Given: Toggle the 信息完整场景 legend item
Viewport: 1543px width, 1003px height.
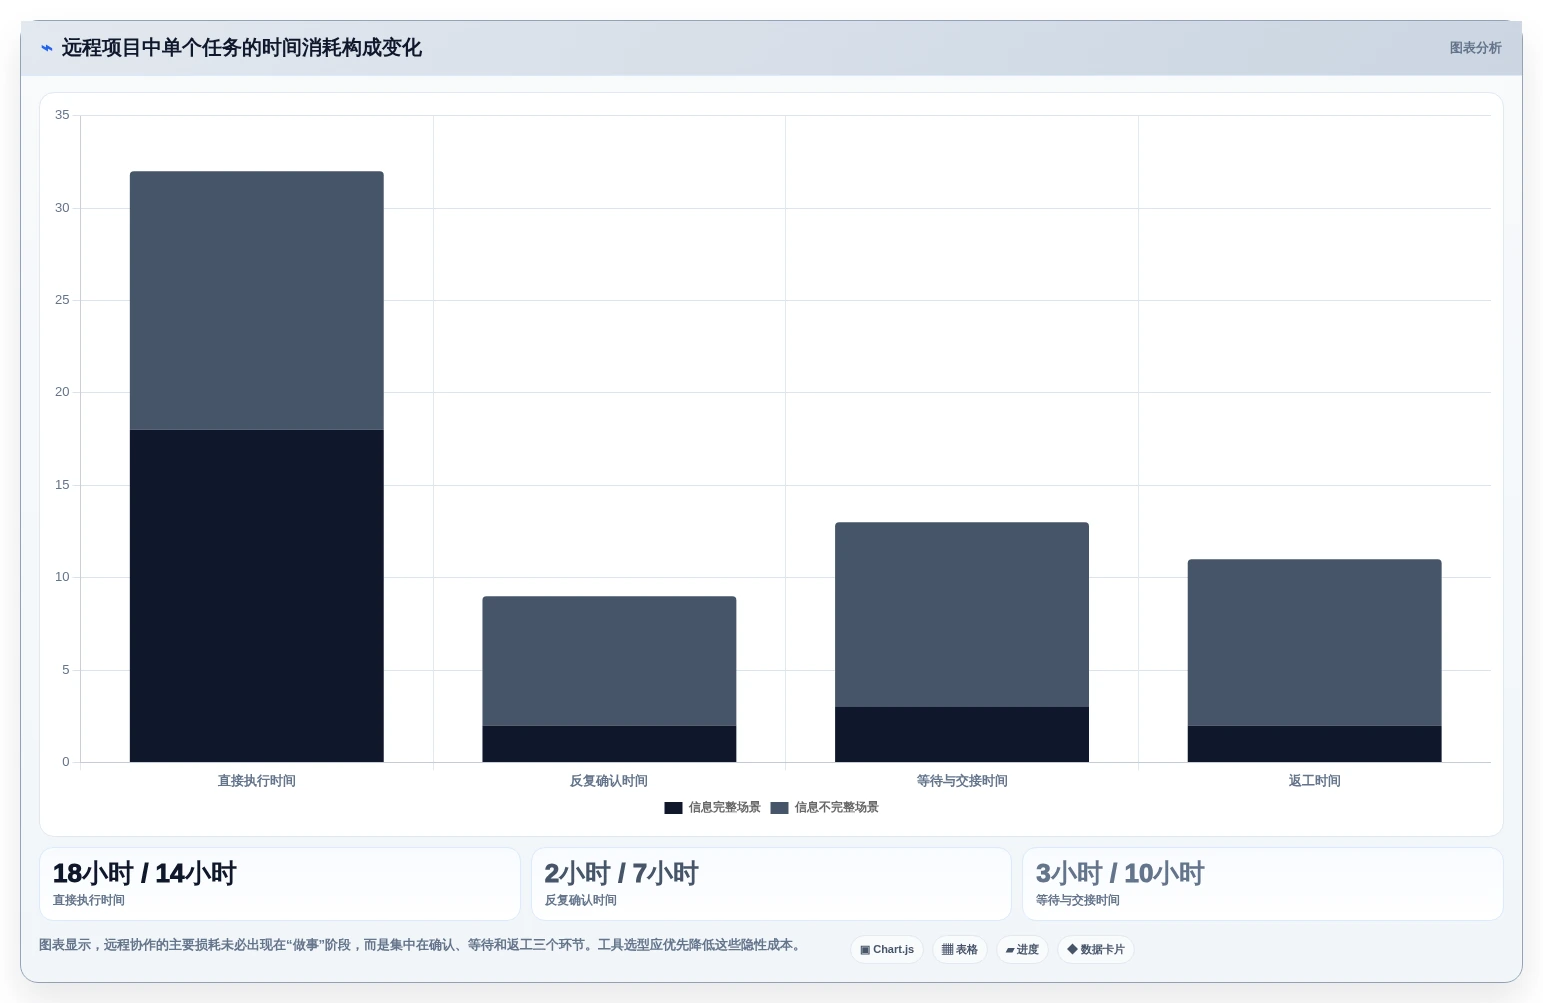Looking at the screenshot, I should (712, 807).
